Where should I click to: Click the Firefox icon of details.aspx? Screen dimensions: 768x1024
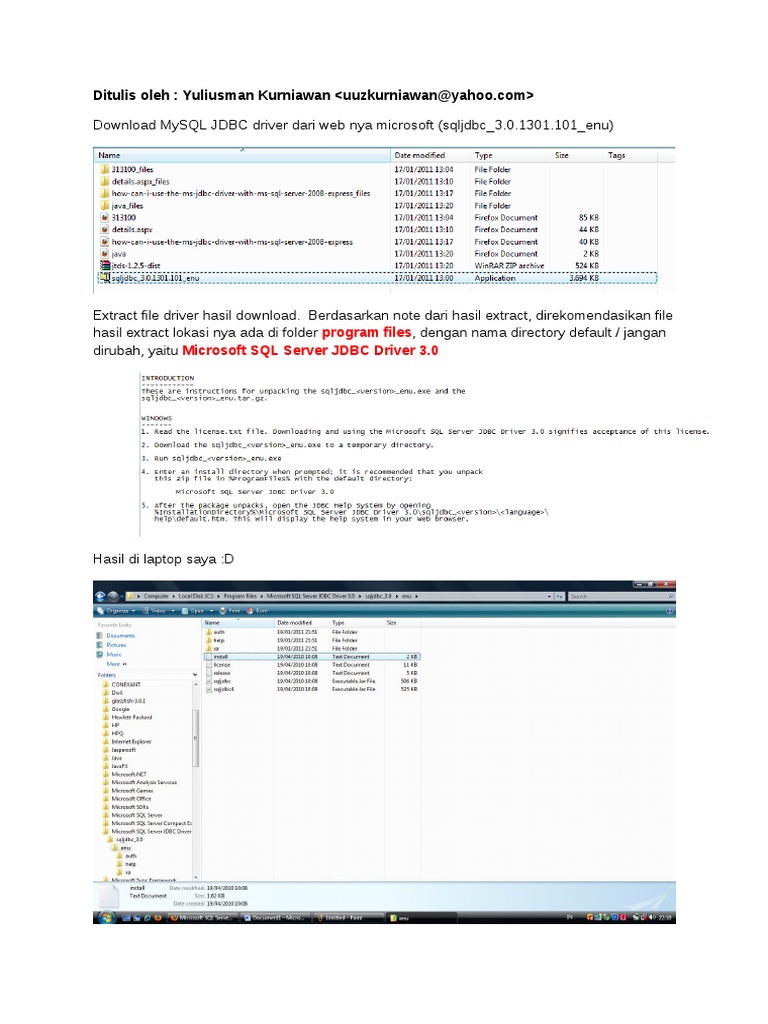click(x=104, y=229)
